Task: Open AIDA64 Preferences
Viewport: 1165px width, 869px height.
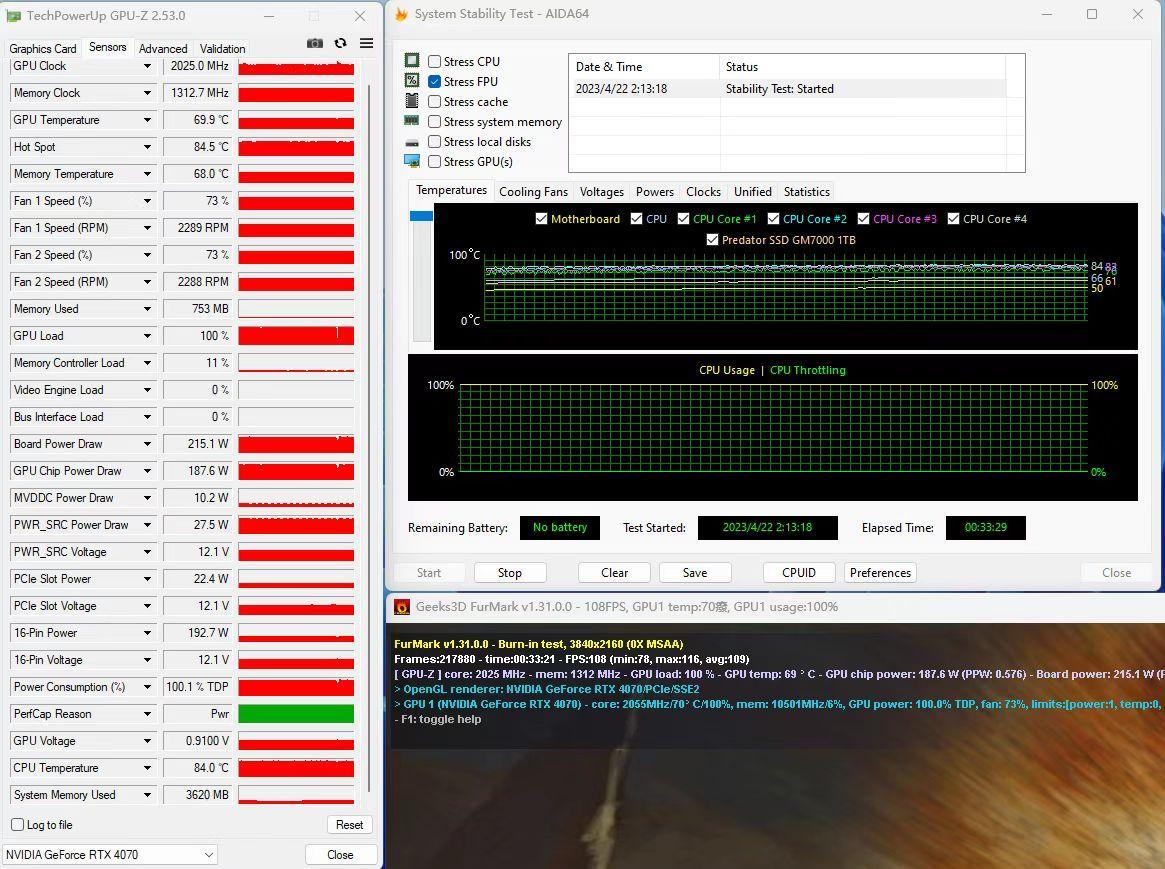Action: coord(880,573)
